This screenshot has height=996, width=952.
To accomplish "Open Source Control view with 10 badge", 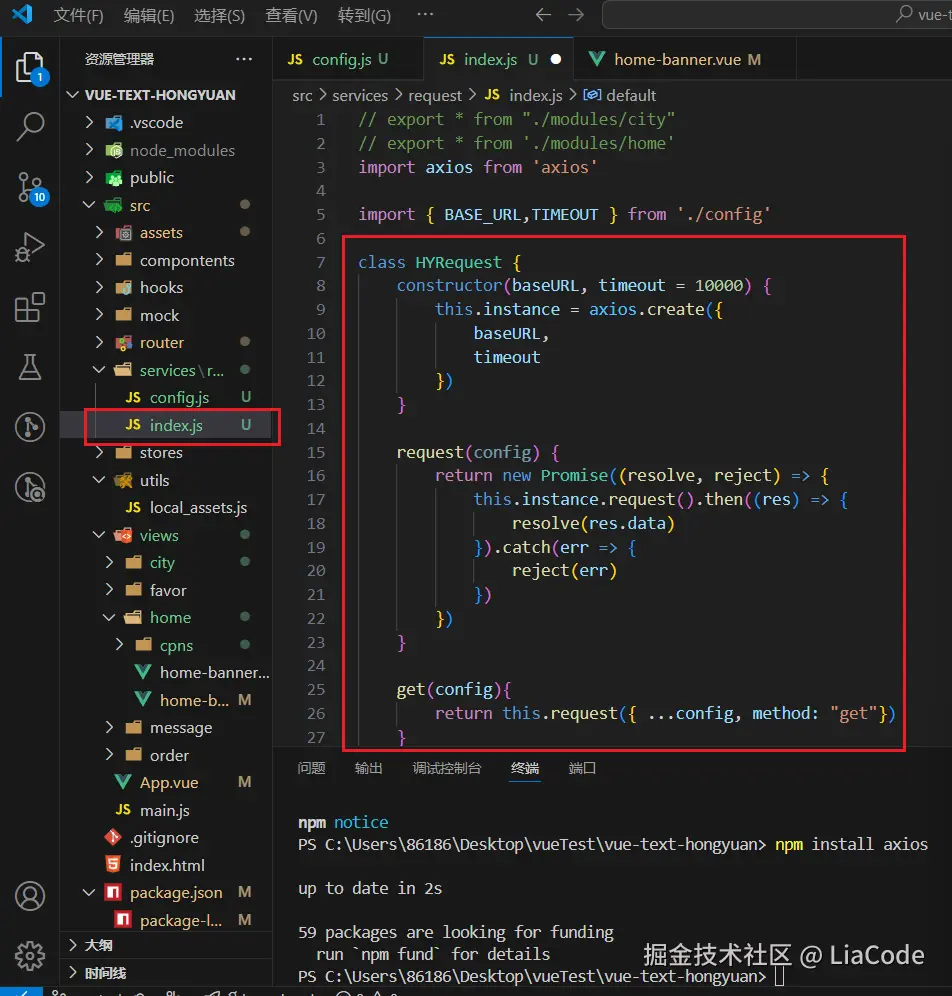I will coord(30,187).
